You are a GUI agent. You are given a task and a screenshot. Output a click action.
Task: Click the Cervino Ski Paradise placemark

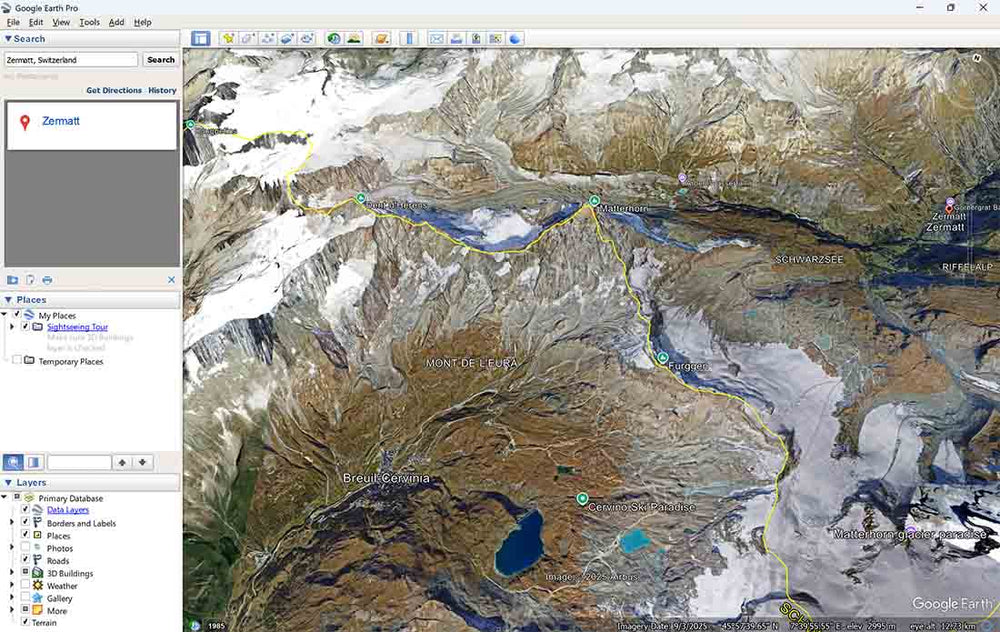582,498
